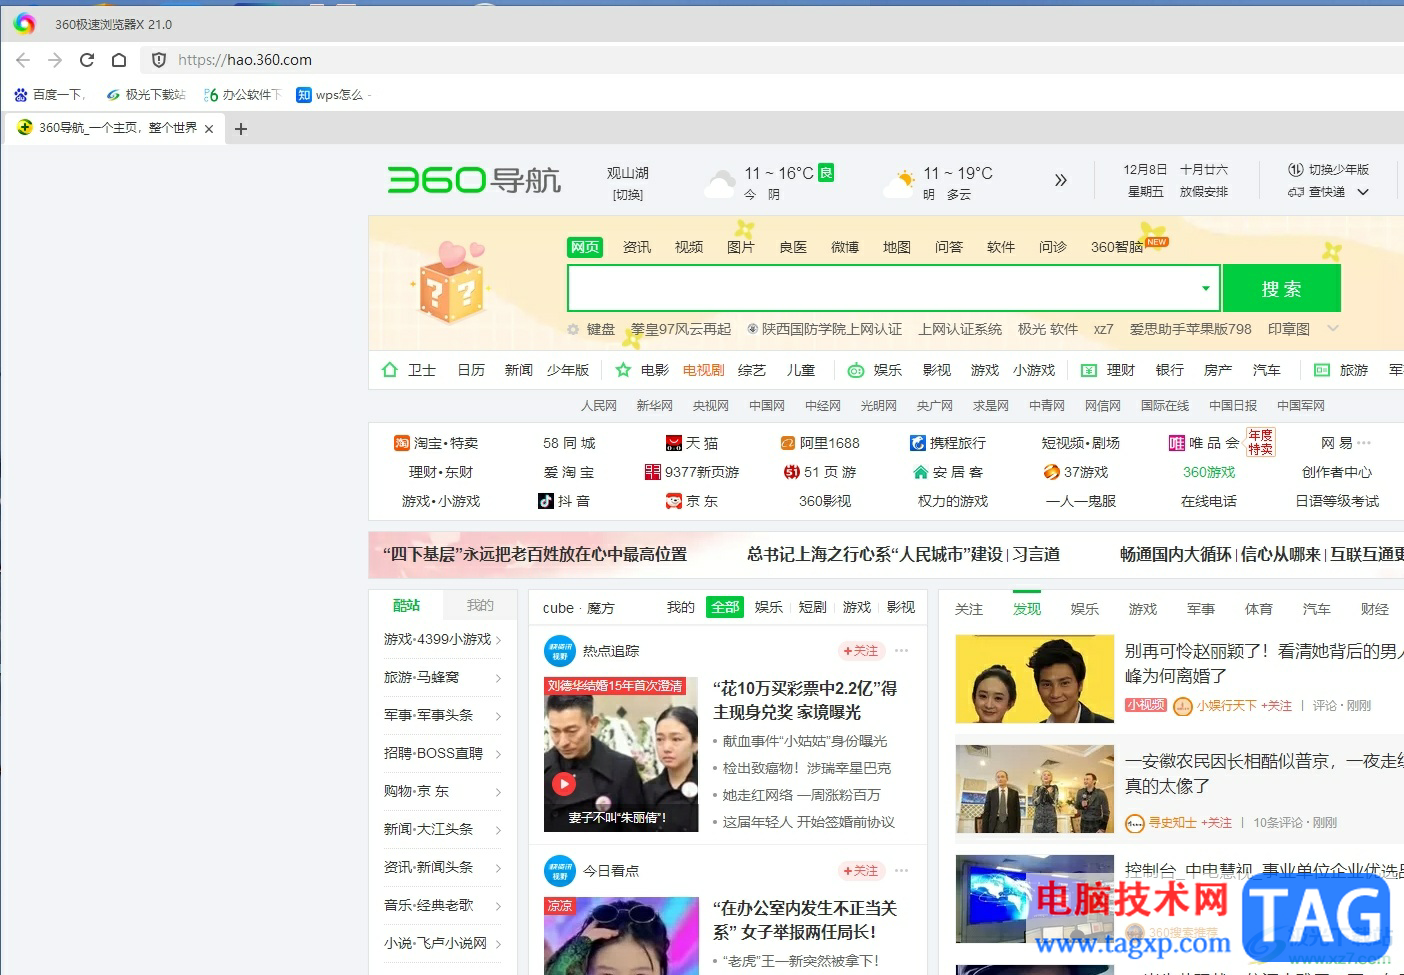
Task: Open the 百度一下 bookmark
Action: pyautogui.click(x=49, y=95)
